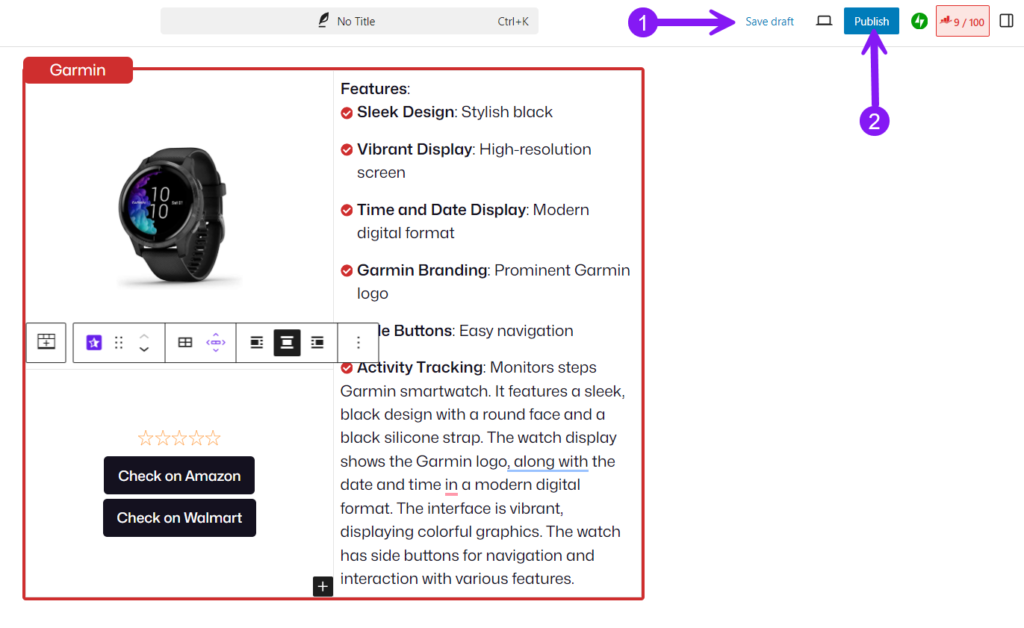
Task: Click the Check on Amazon button
Action: pos(179,475)
